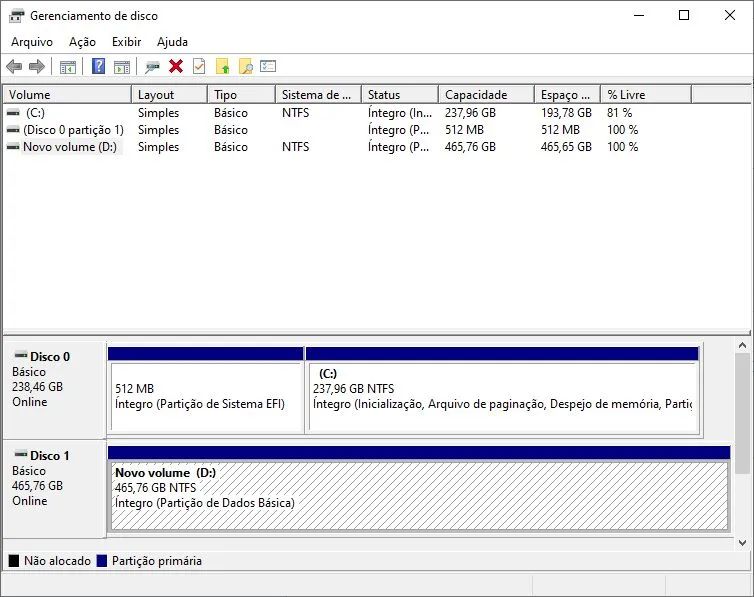This screenshot has width=754, height=597.
Task: Select Novo volume (D:) partition block
Action: click(419, 489)
